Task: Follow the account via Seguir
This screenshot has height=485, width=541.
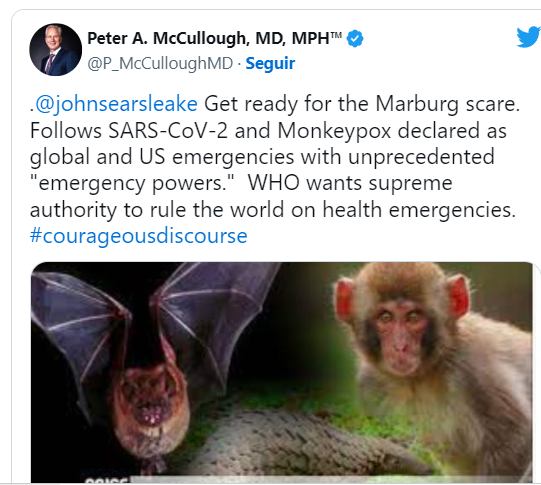Action: coord(270,63)
